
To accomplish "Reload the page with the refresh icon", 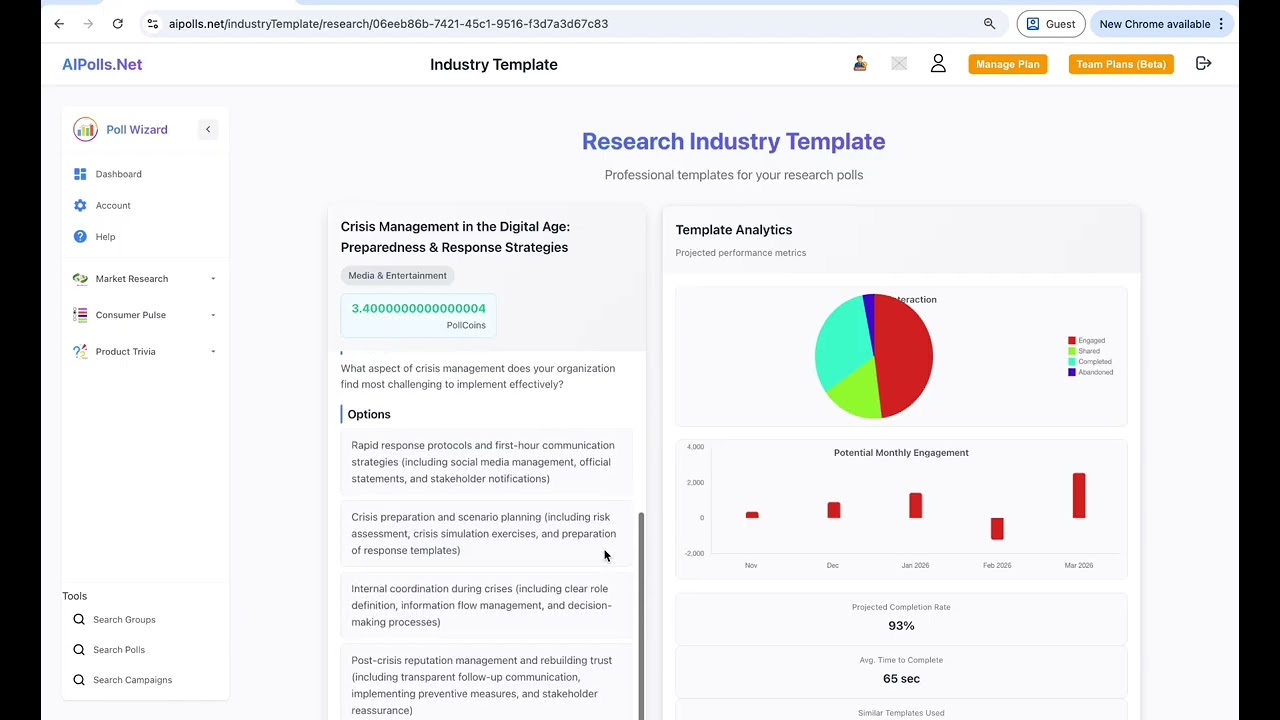I will pos(118,24).
